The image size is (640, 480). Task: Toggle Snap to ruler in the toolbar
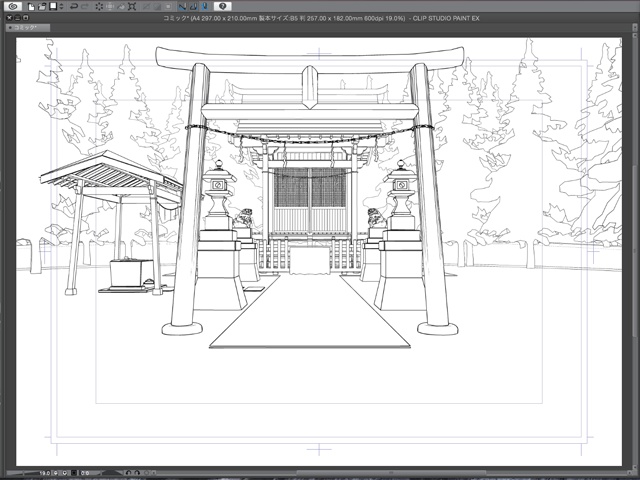click(182, 7)
